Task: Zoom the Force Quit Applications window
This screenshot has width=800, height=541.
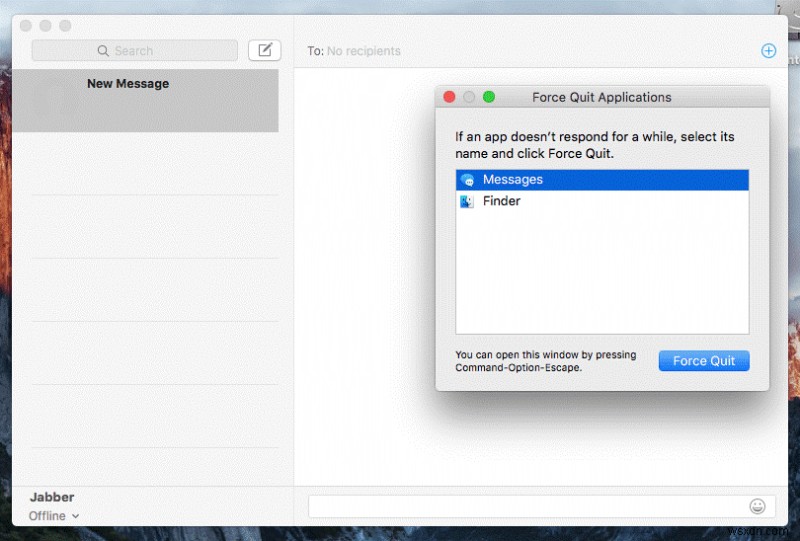Action: coord(489,97)
